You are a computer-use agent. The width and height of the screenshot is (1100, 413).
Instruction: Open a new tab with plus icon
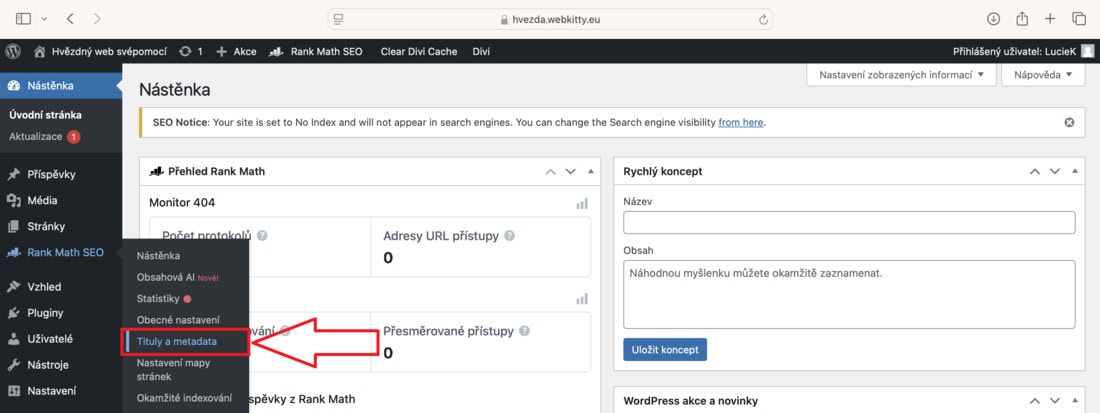[1050, 19]
